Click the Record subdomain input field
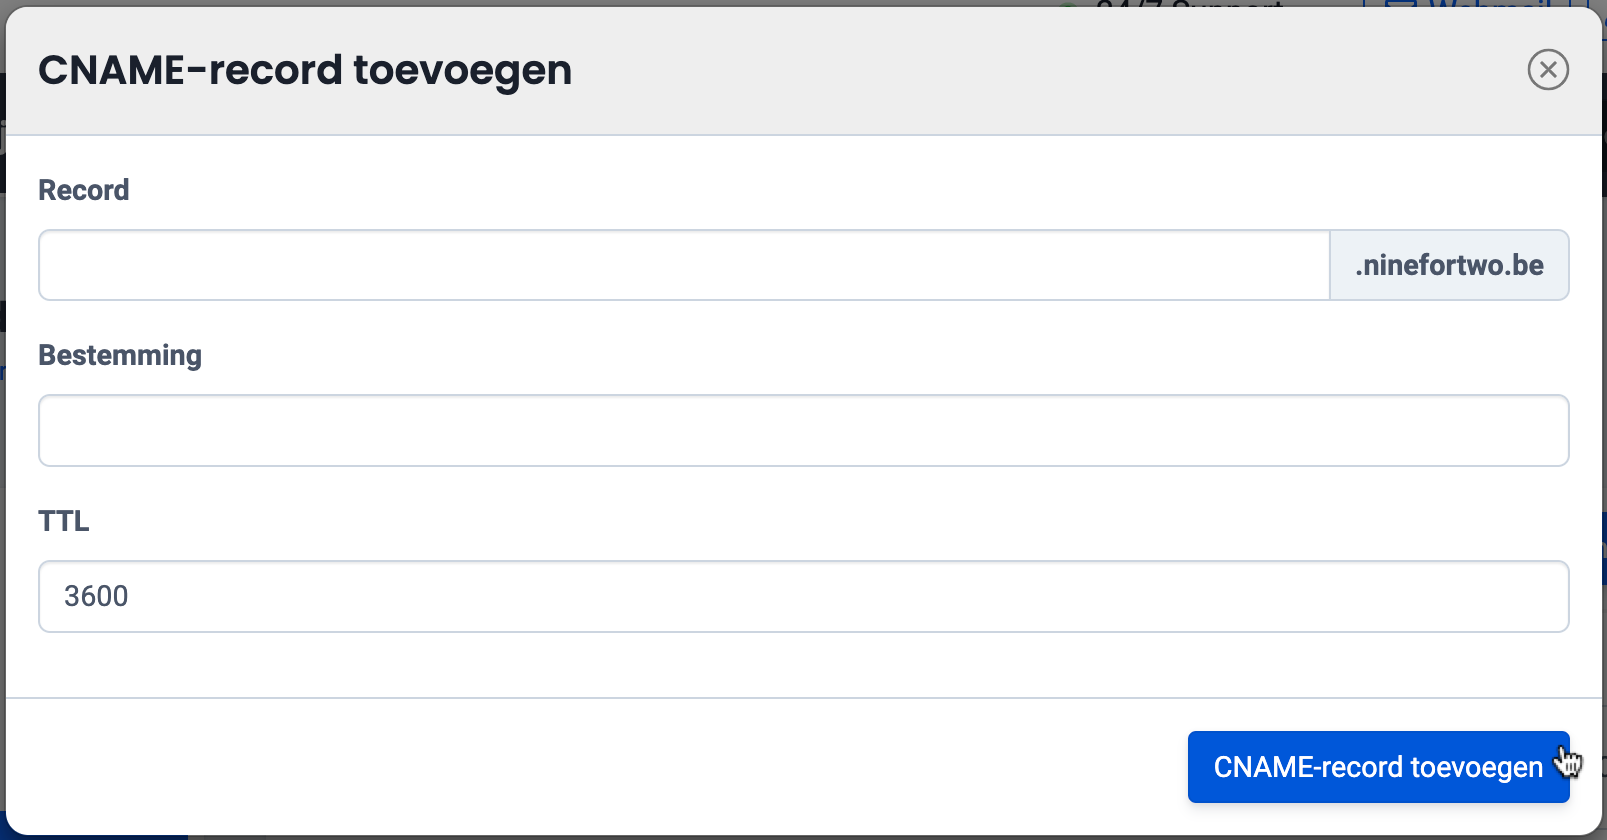 pos(684,265)
